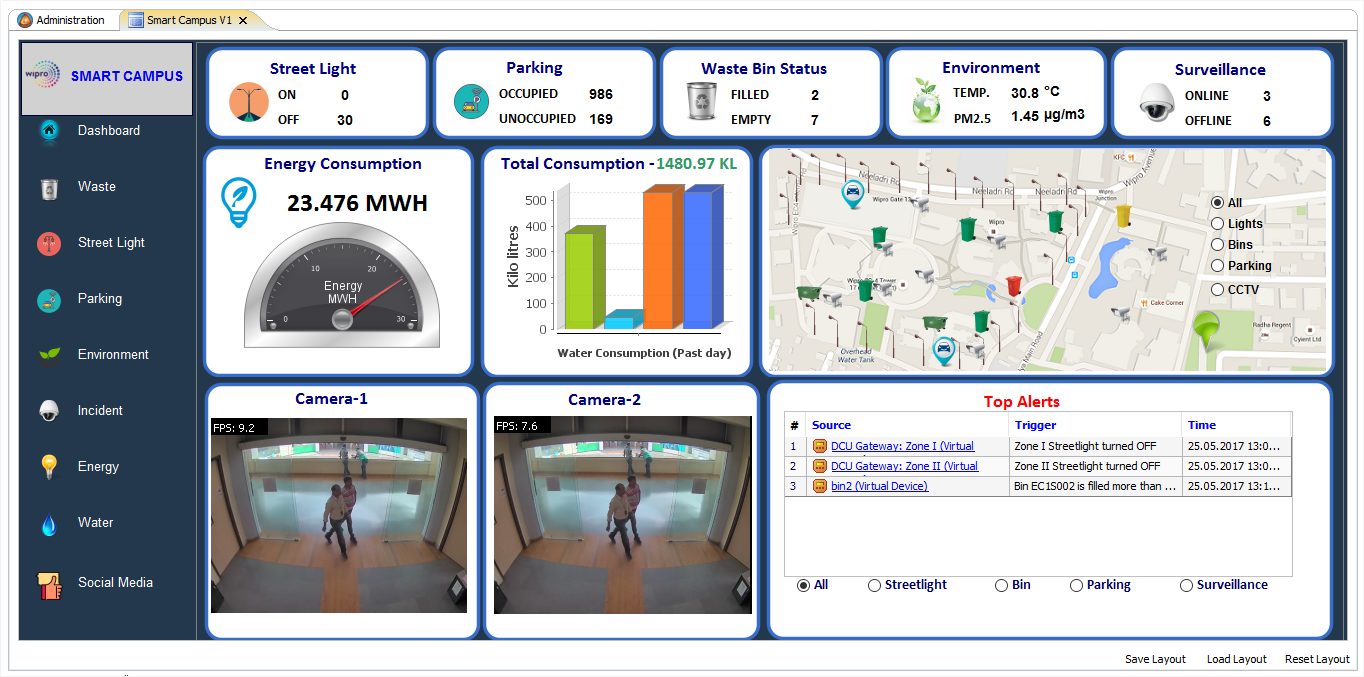This screenshot has height=677, width=1364.
Task: Click the Waste trash bin sidebar icon
Action: [49, 187]
